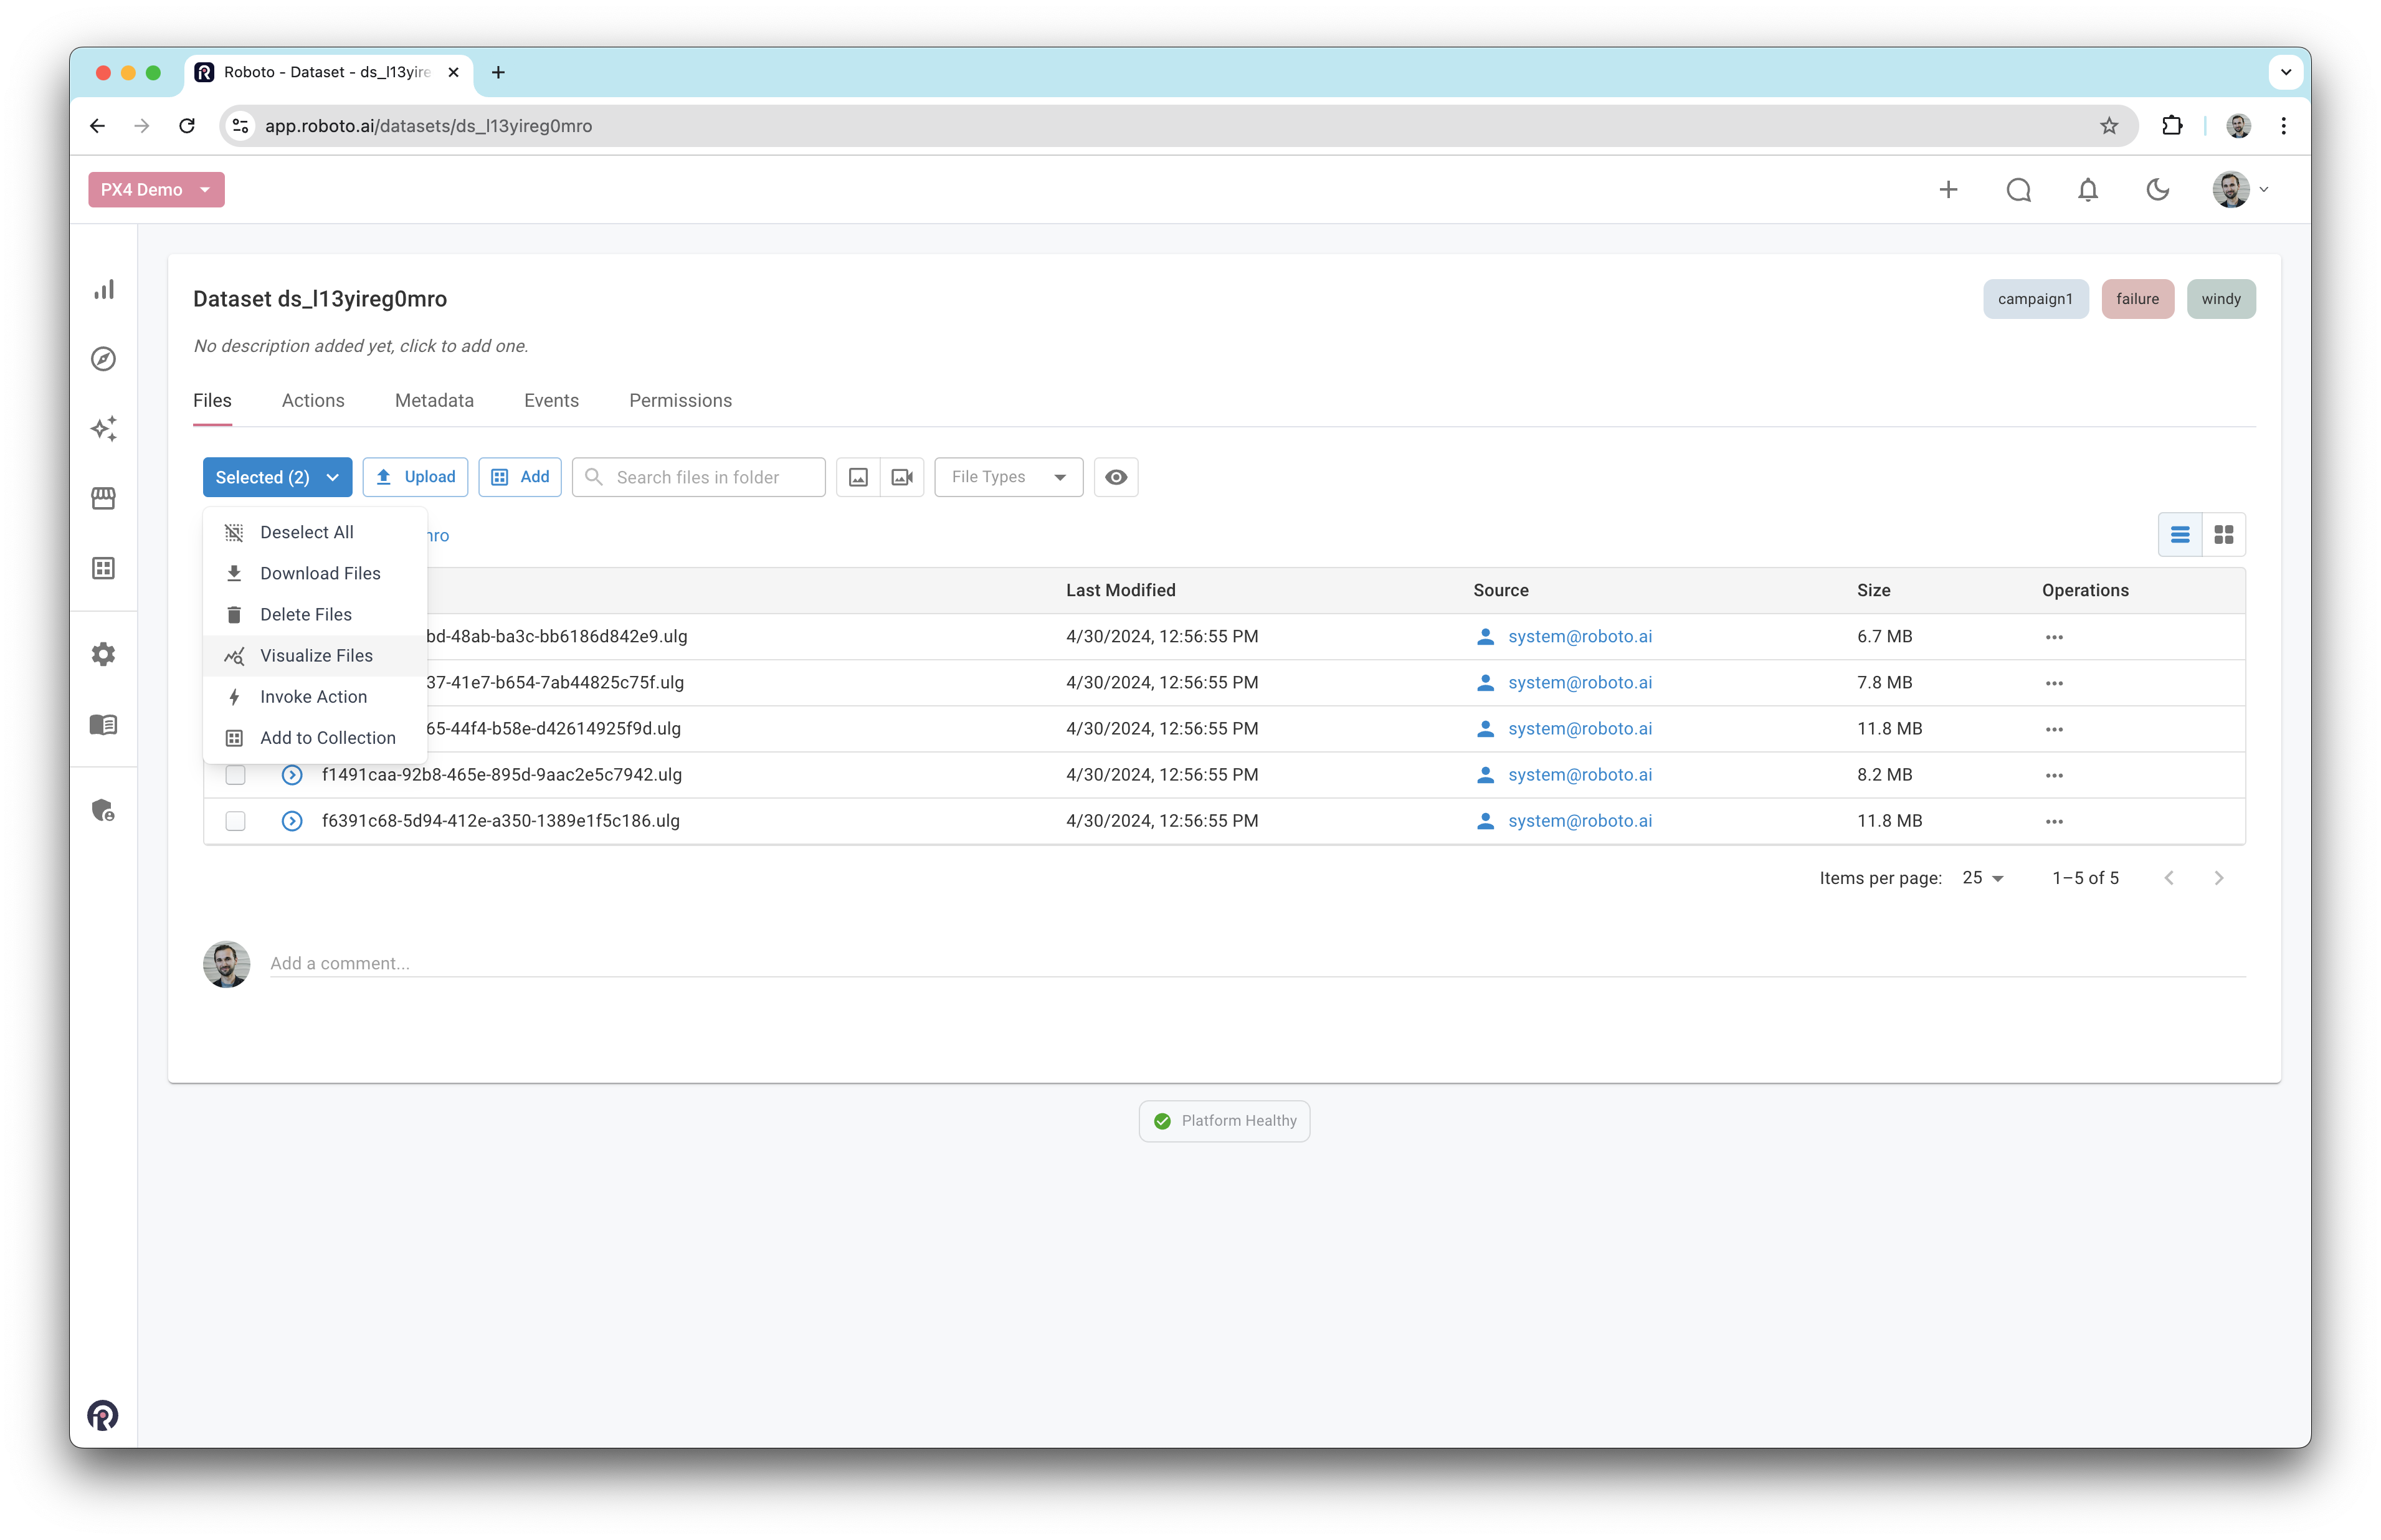Switch to dark mode moon icon
The width and height of the screenshot is (2381, 1540).
[x=2157, y=190]
